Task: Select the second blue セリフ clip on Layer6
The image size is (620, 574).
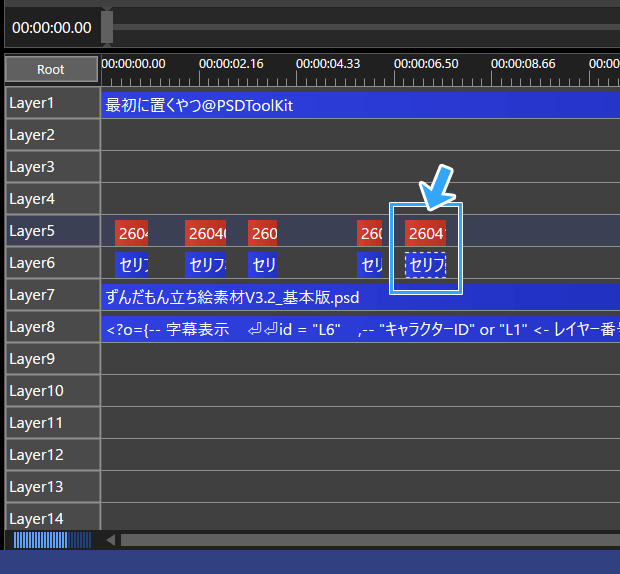Action: [x=206, y=265]
